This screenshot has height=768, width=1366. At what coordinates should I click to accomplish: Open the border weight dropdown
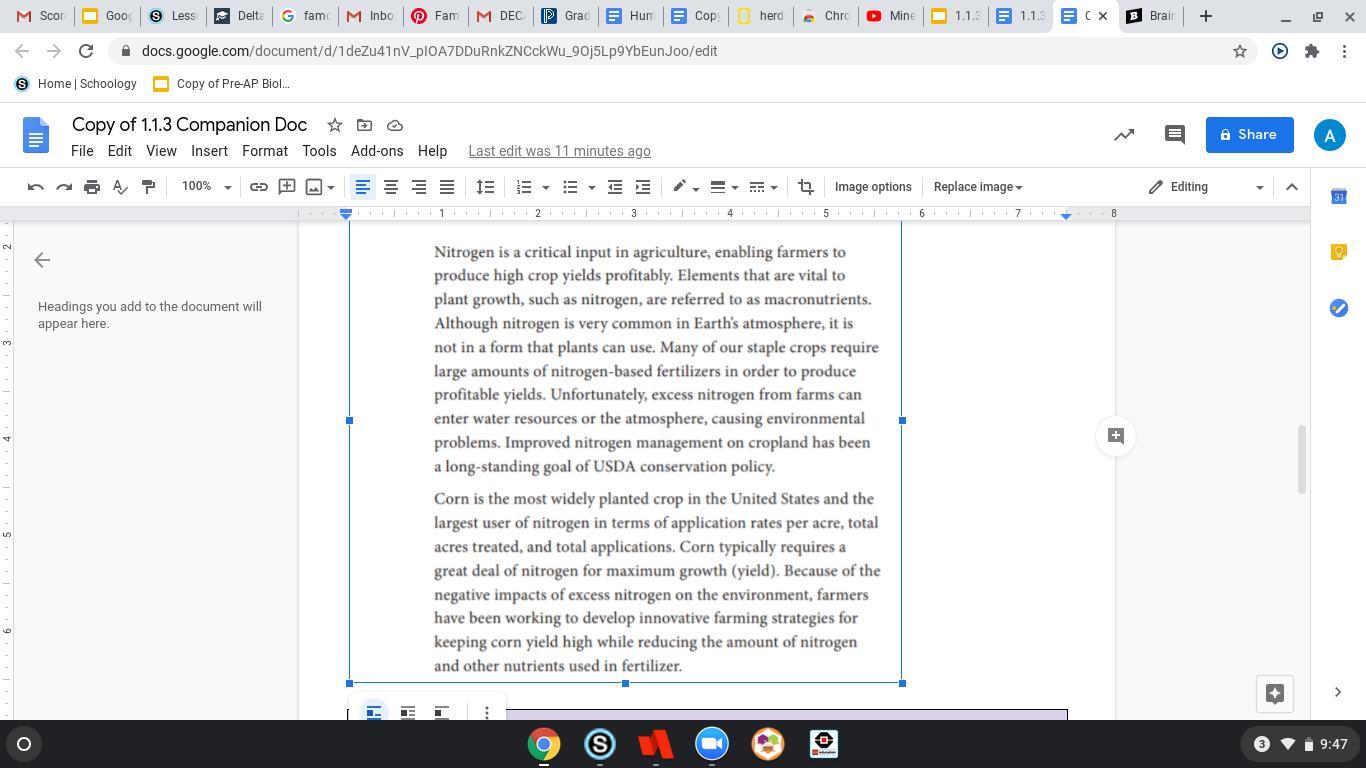[x=724, y=187]
